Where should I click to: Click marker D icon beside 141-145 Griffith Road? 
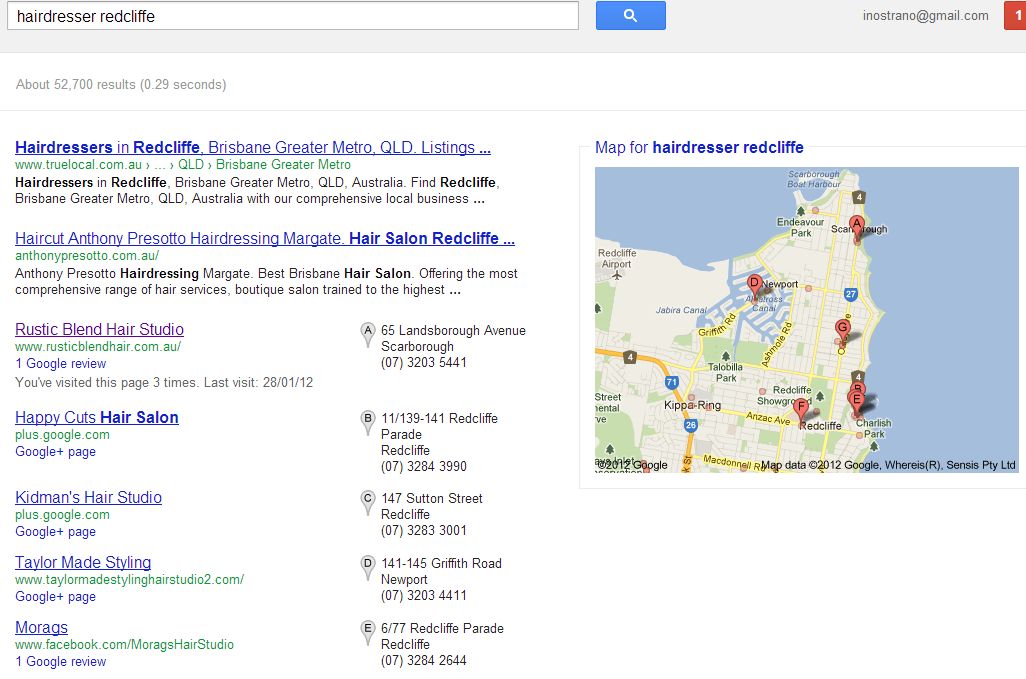[x=368, y=567]
